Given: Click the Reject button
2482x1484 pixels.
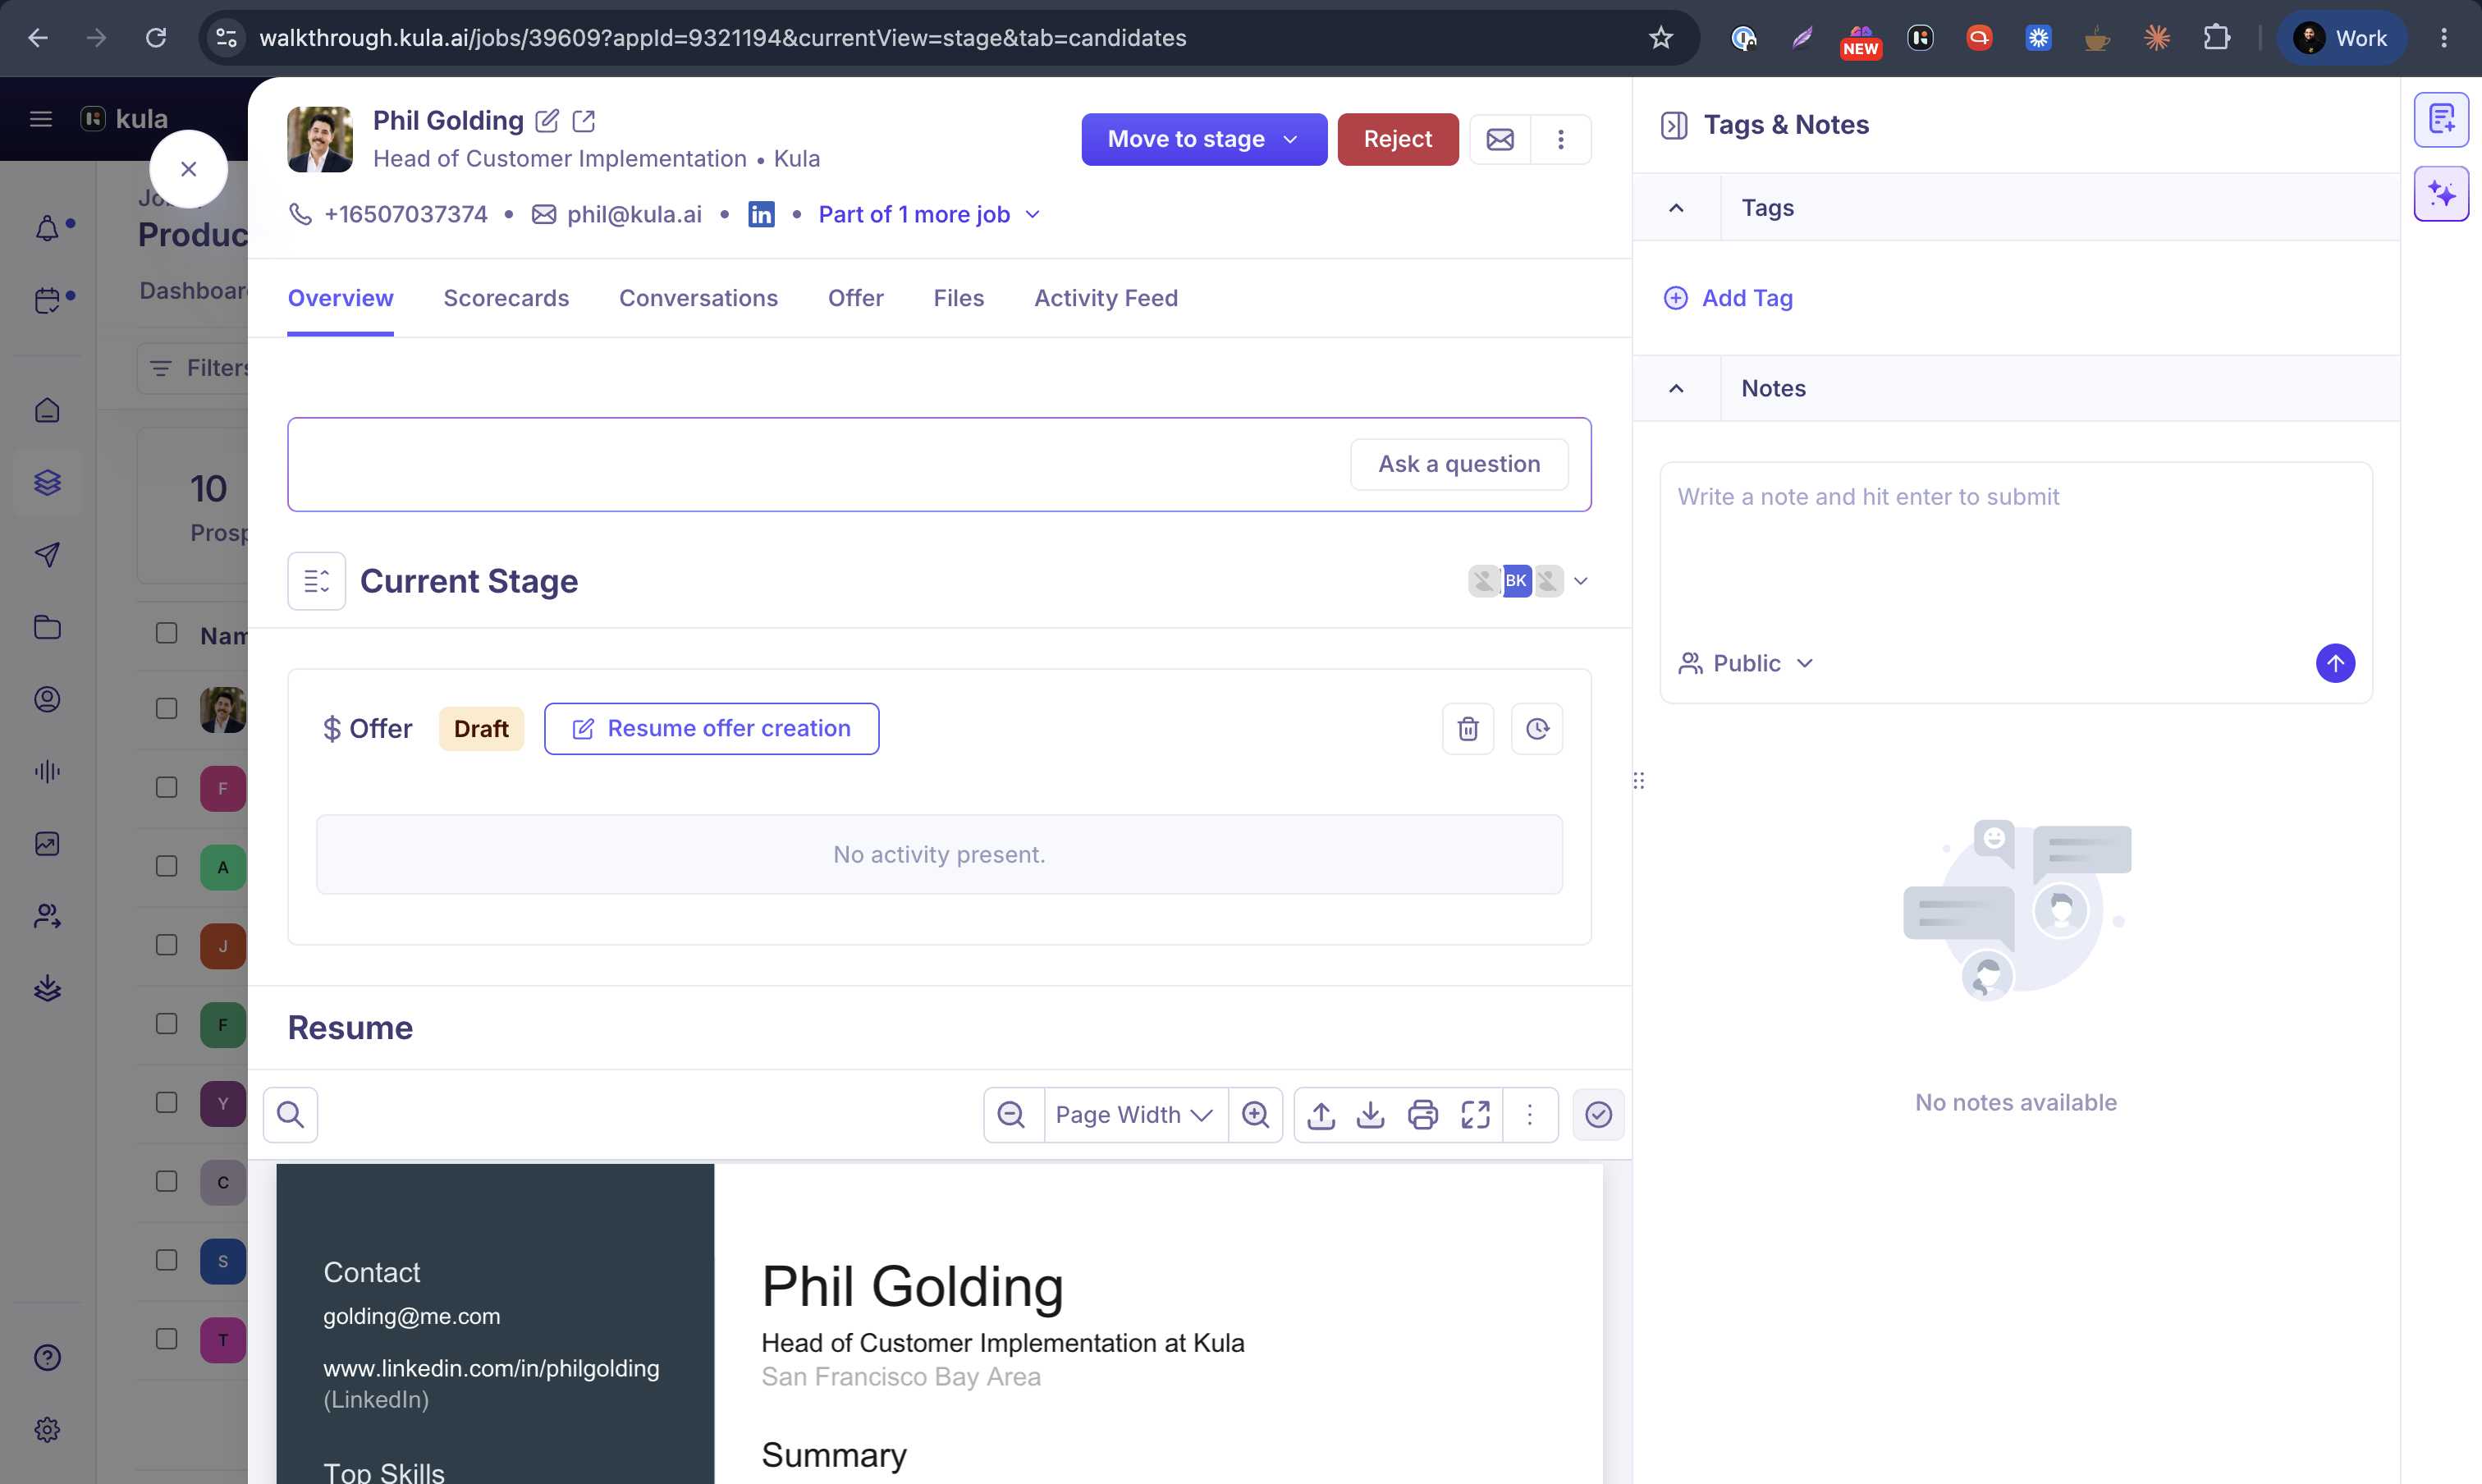Looking at the screenshot, I should [1397, 139].
